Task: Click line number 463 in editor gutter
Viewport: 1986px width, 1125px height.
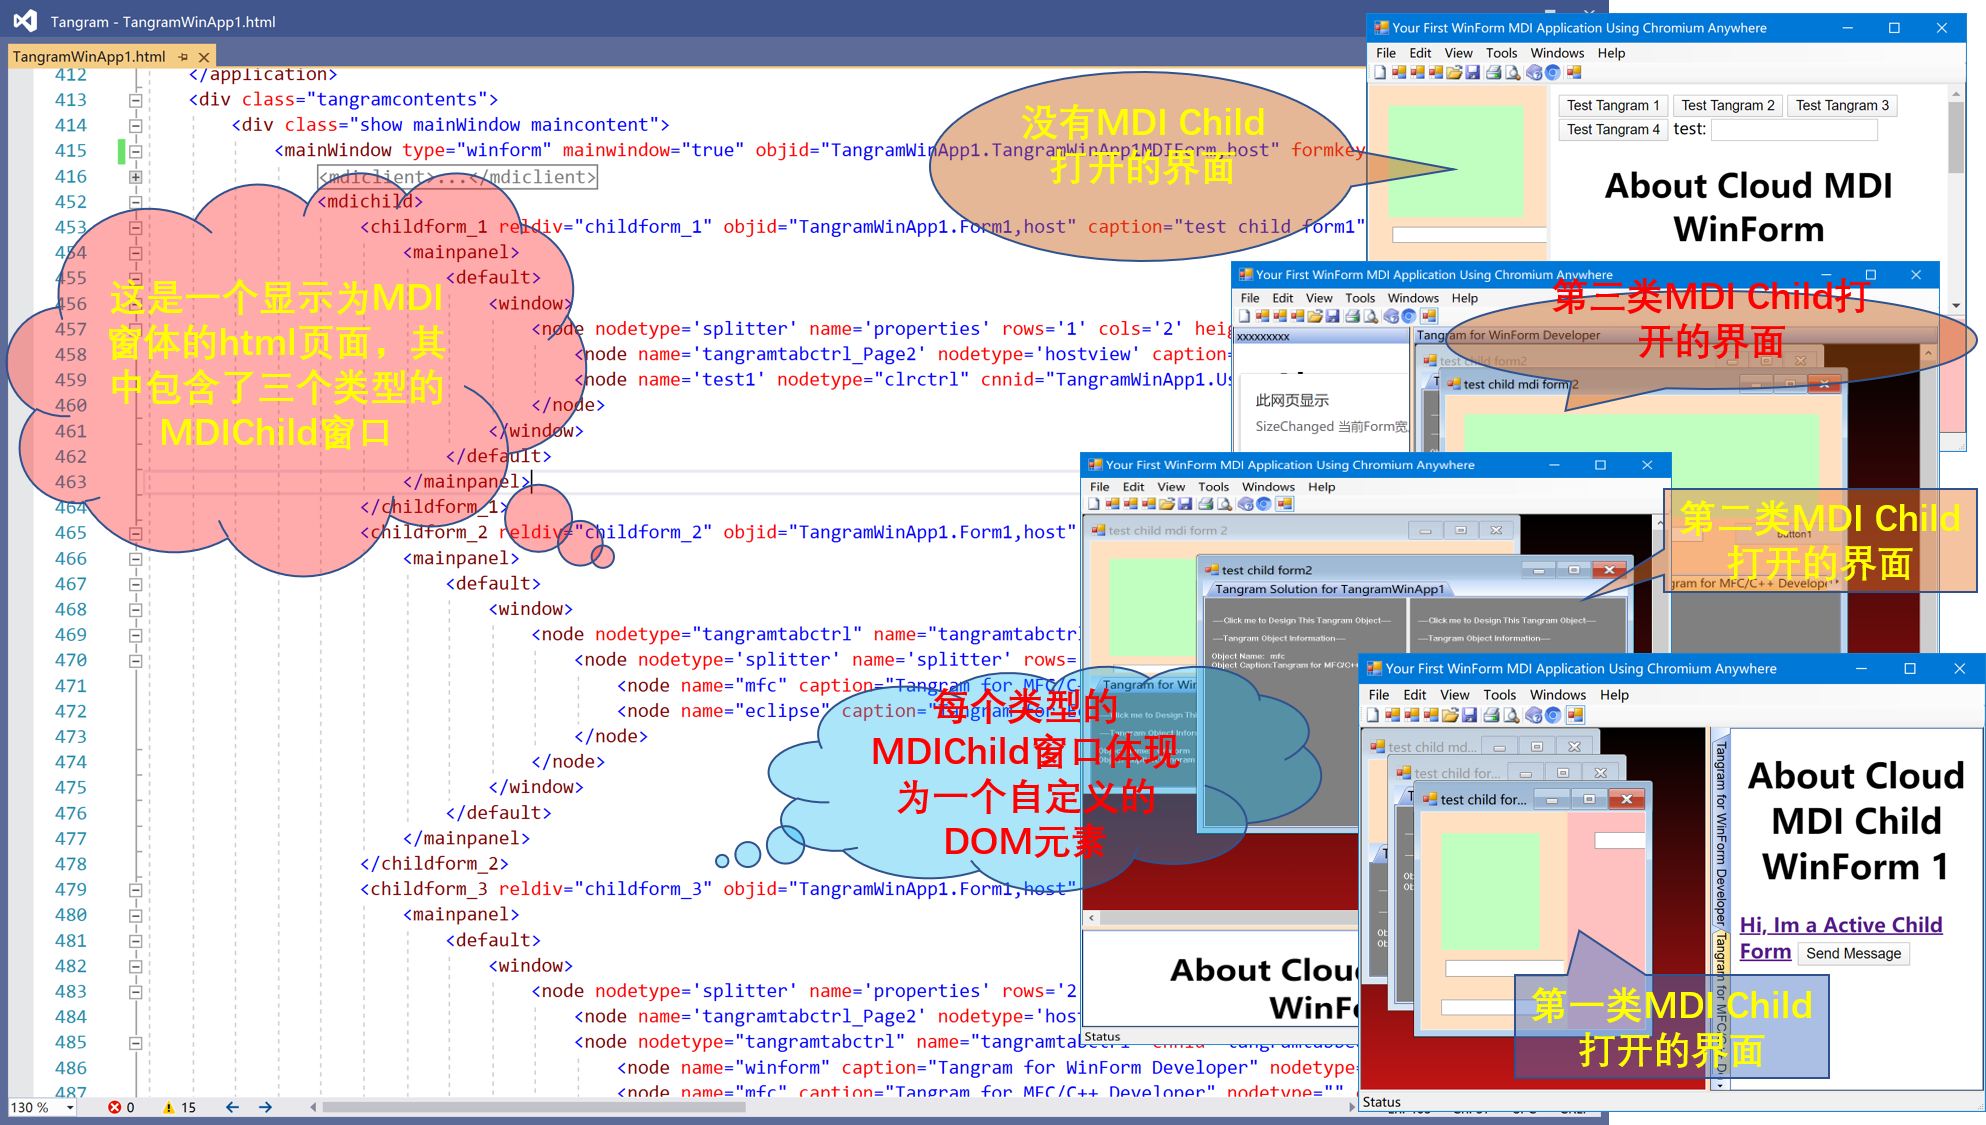Action: (71, 482)
